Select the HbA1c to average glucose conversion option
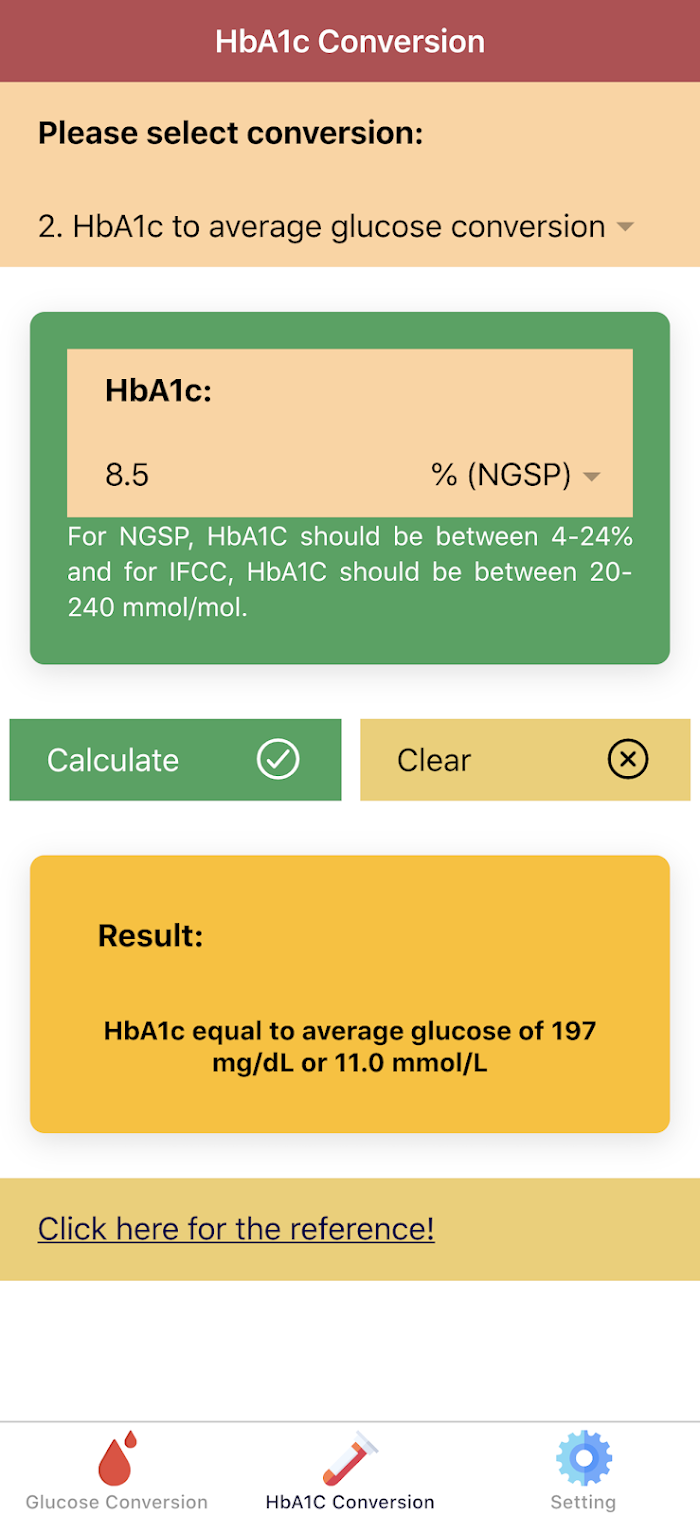Viewport: 700px width, 1516px height. click(x=321, y=227)
